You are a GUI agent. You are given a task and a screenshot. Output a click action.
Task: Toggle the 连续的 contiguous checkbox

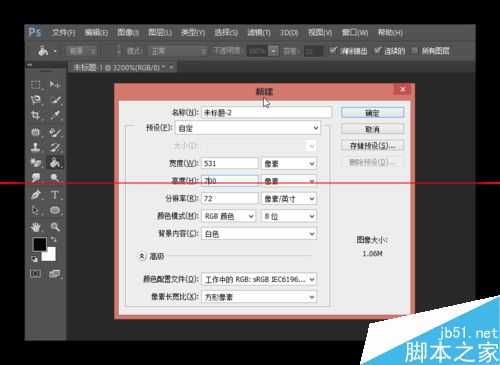(377, 51)
